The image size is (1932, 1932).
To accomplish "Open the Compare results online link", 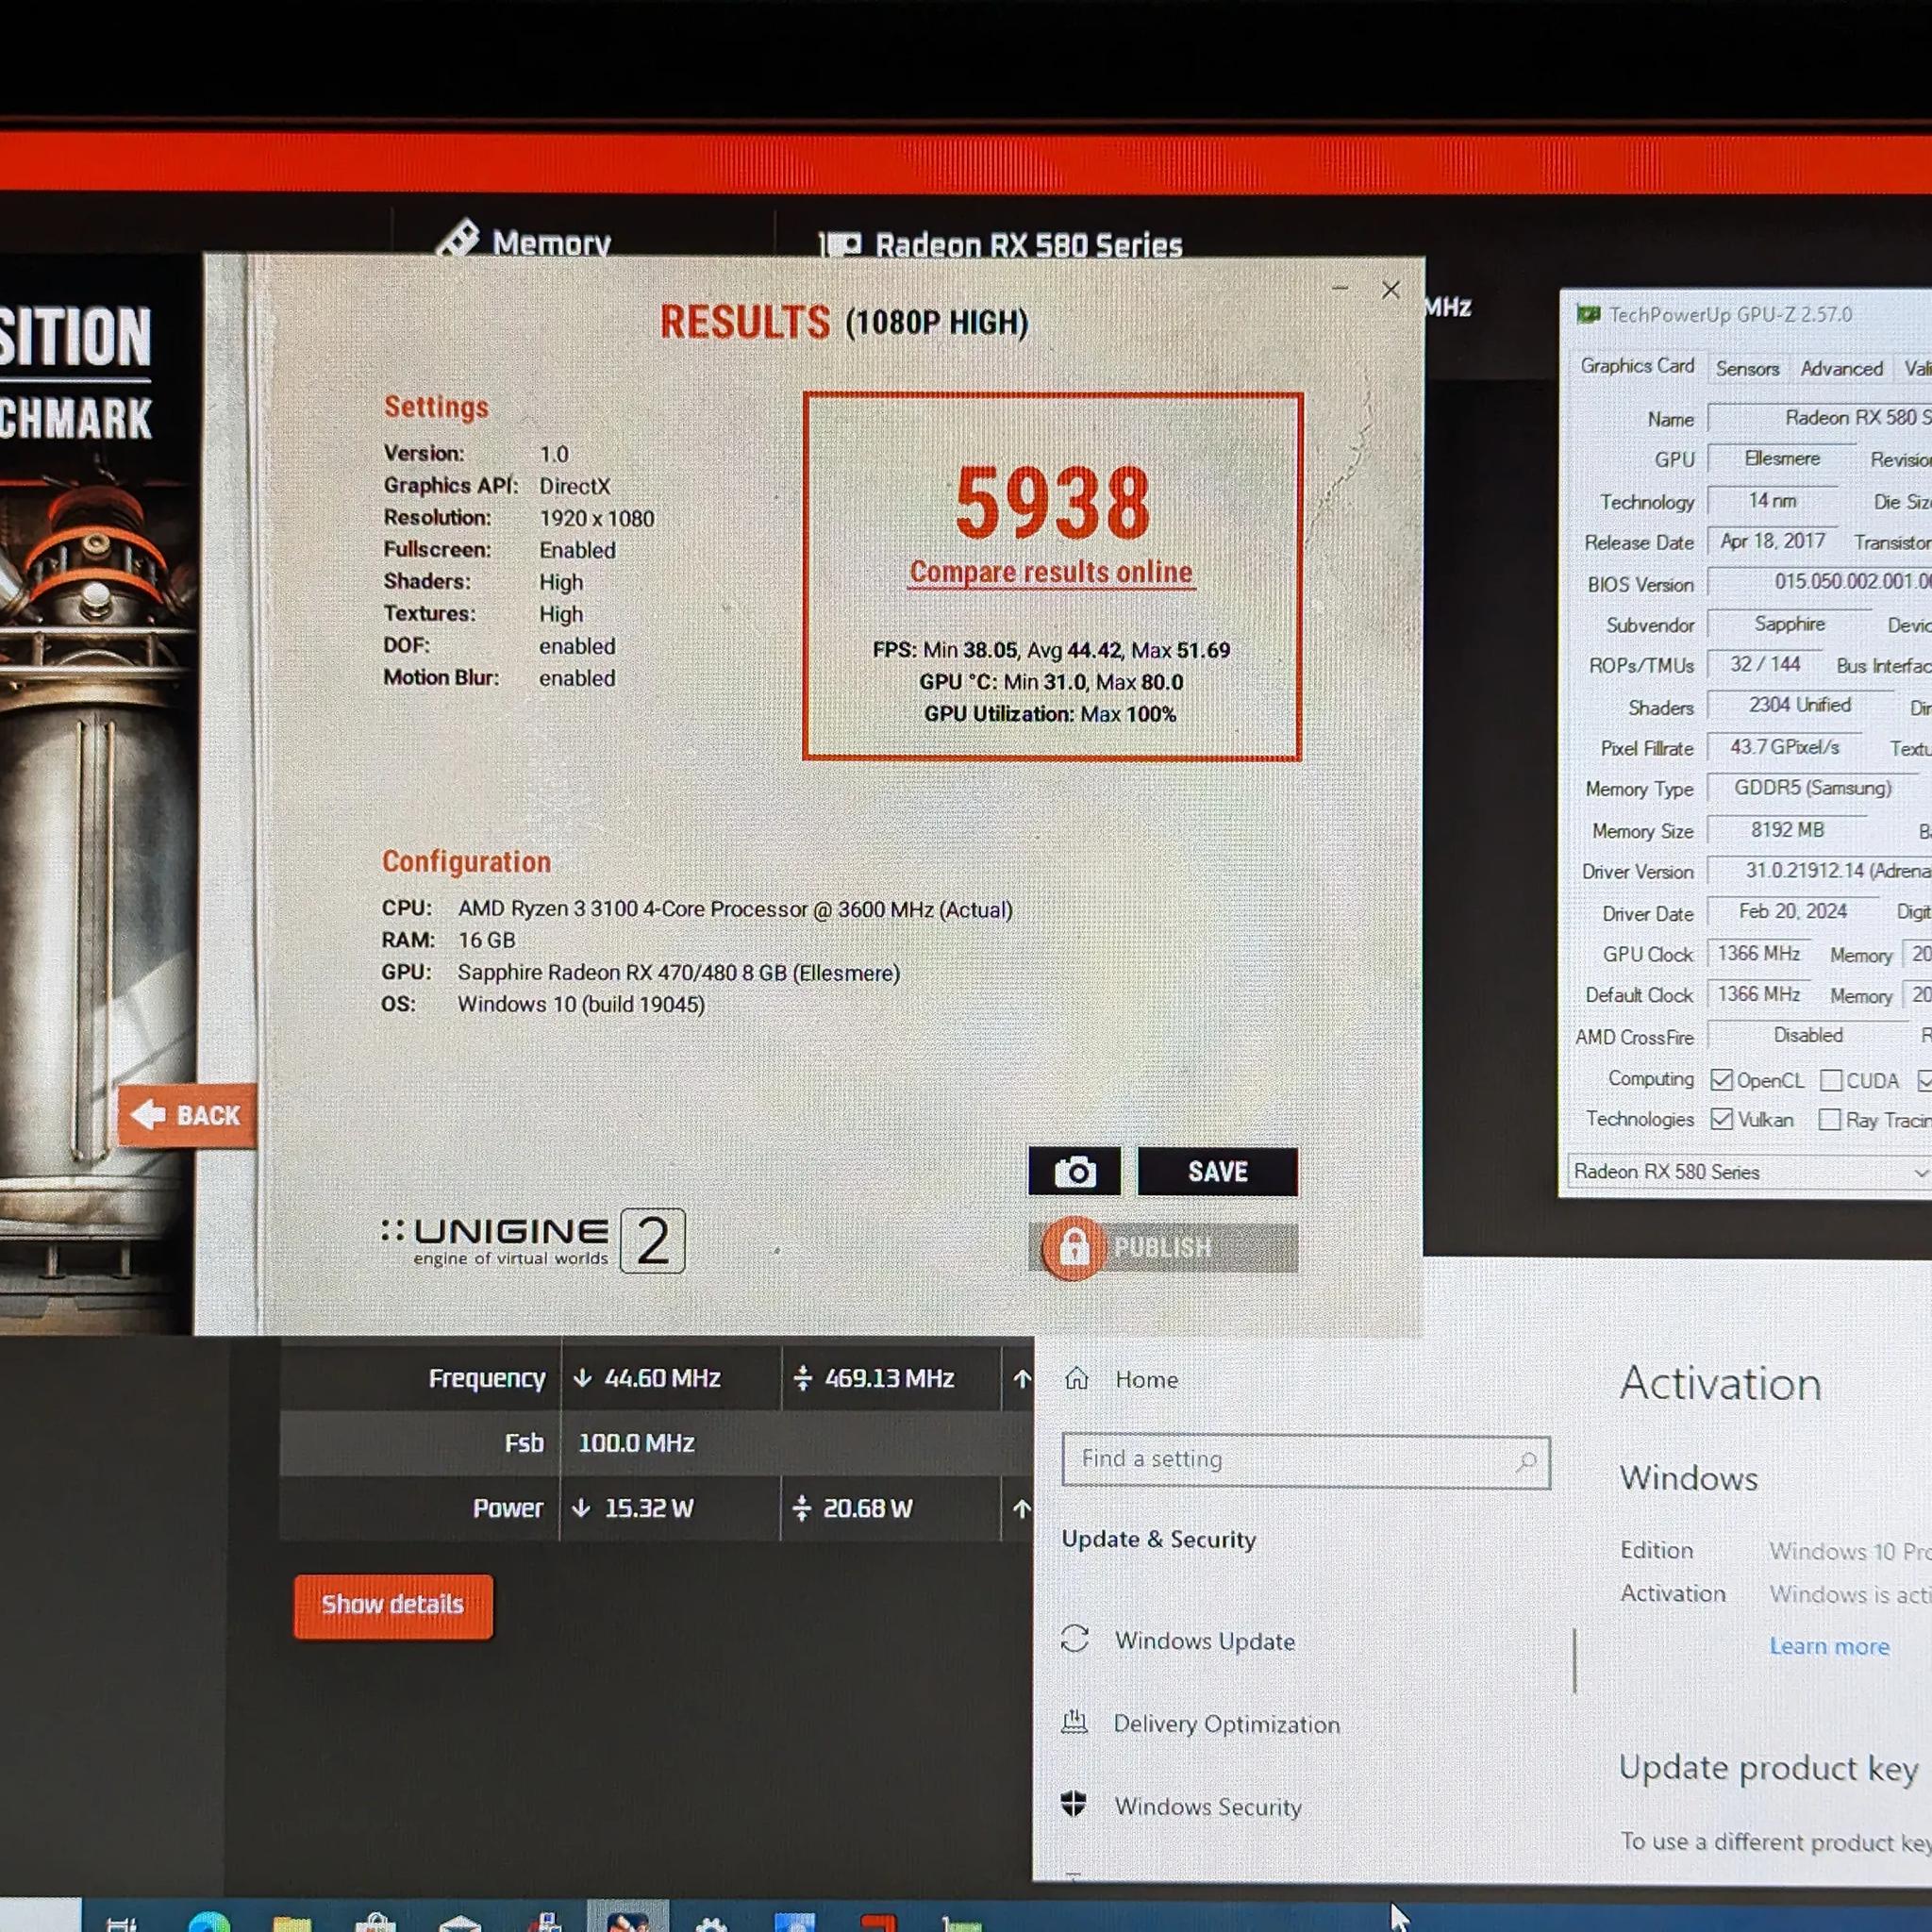I will (x=1051, y=572).
